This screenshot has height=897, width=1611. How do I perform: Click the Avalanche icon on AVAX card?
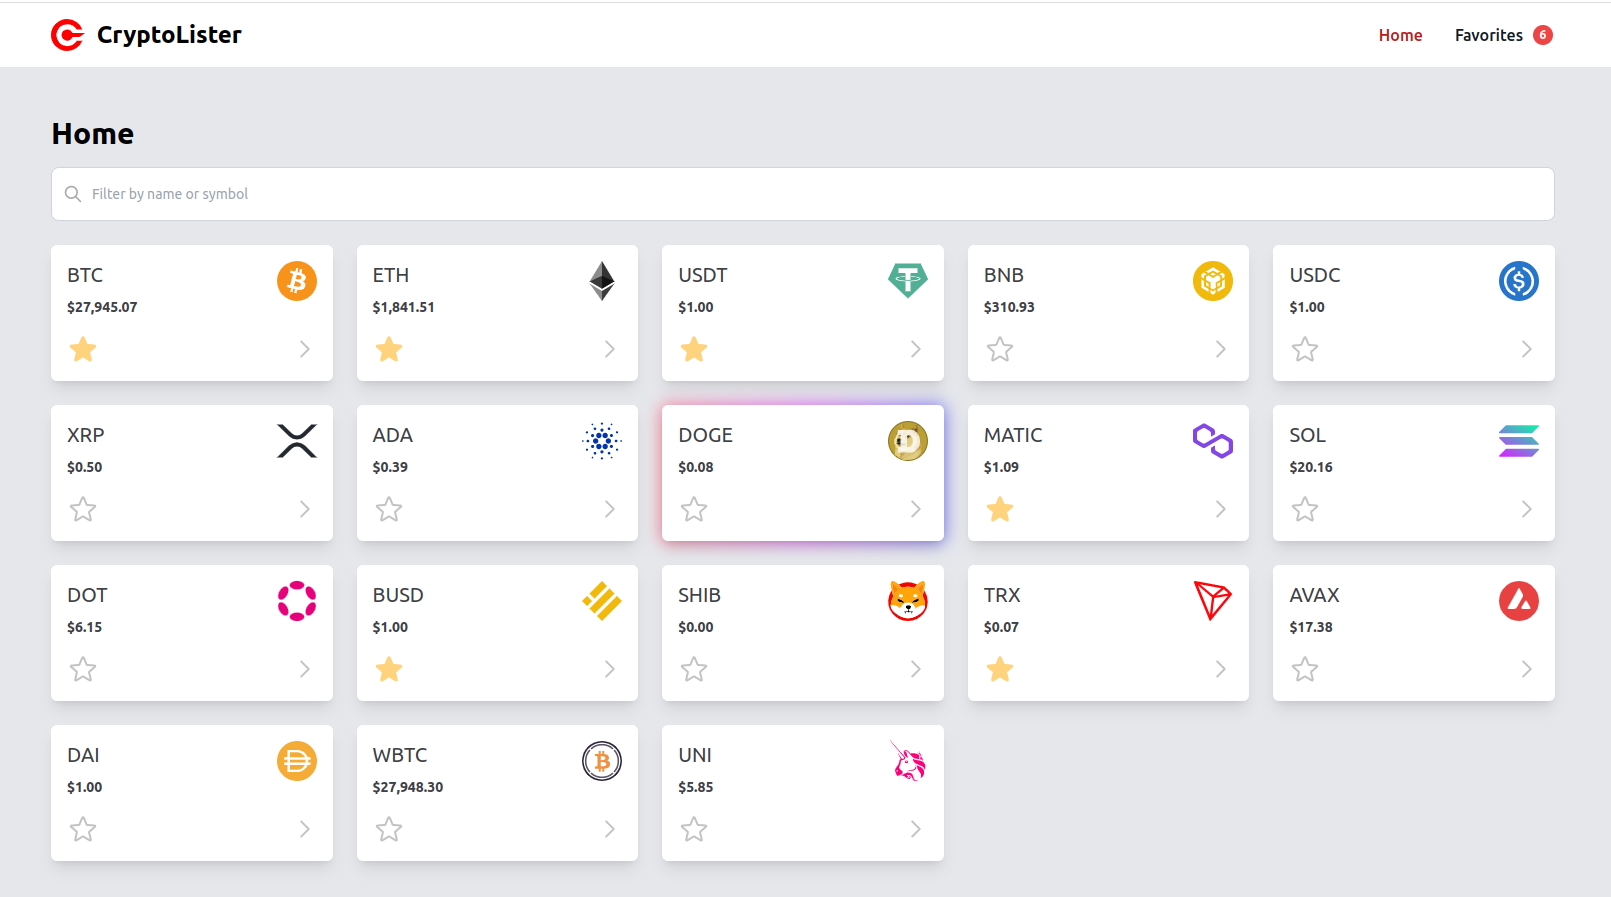click(x=1519, y=601)
